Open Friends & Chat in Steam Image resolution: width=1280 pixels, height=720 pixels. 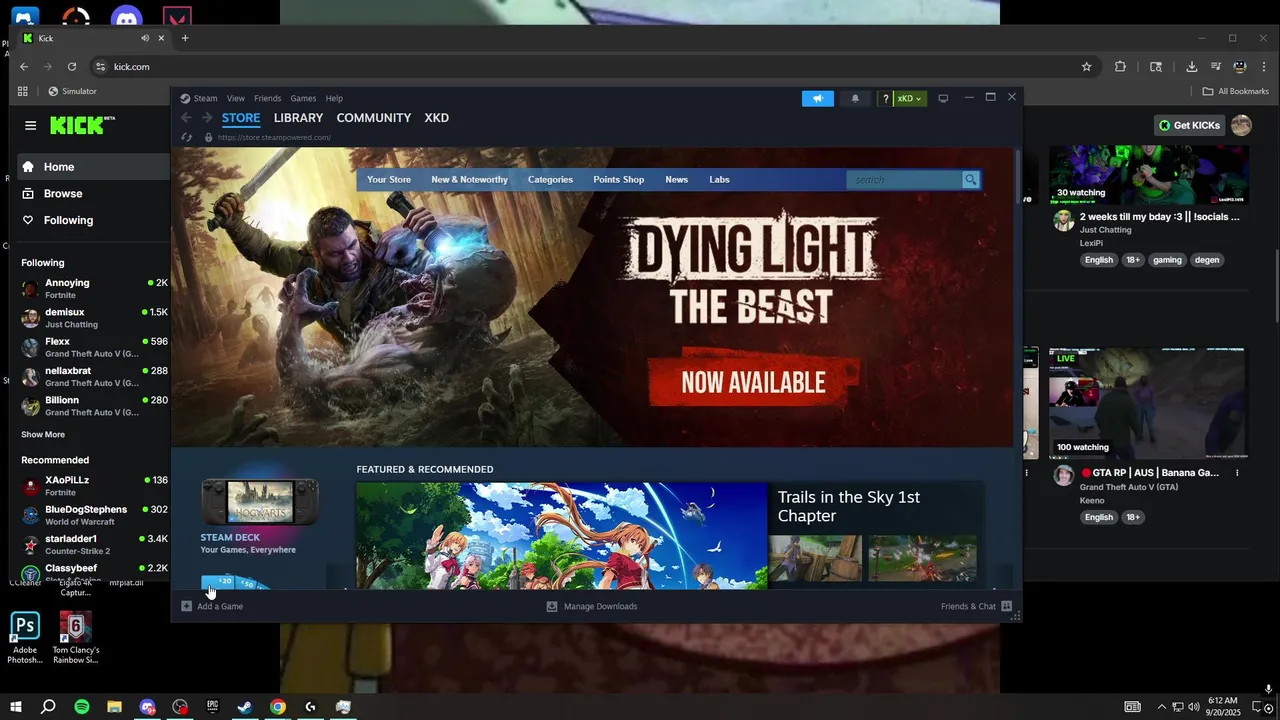(x=976, y=606)
